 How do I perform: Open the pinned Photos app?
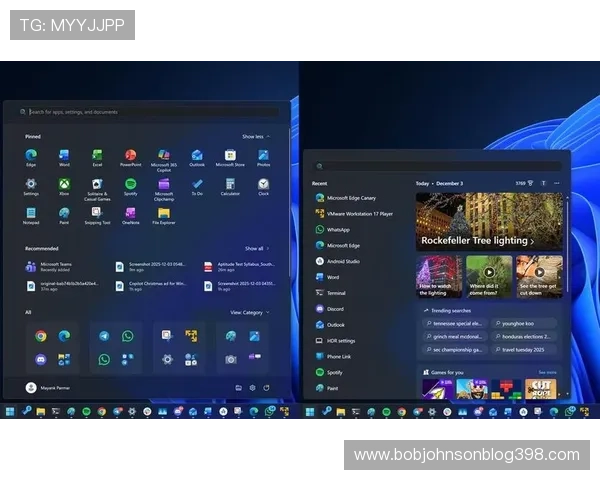pos(263,158)
